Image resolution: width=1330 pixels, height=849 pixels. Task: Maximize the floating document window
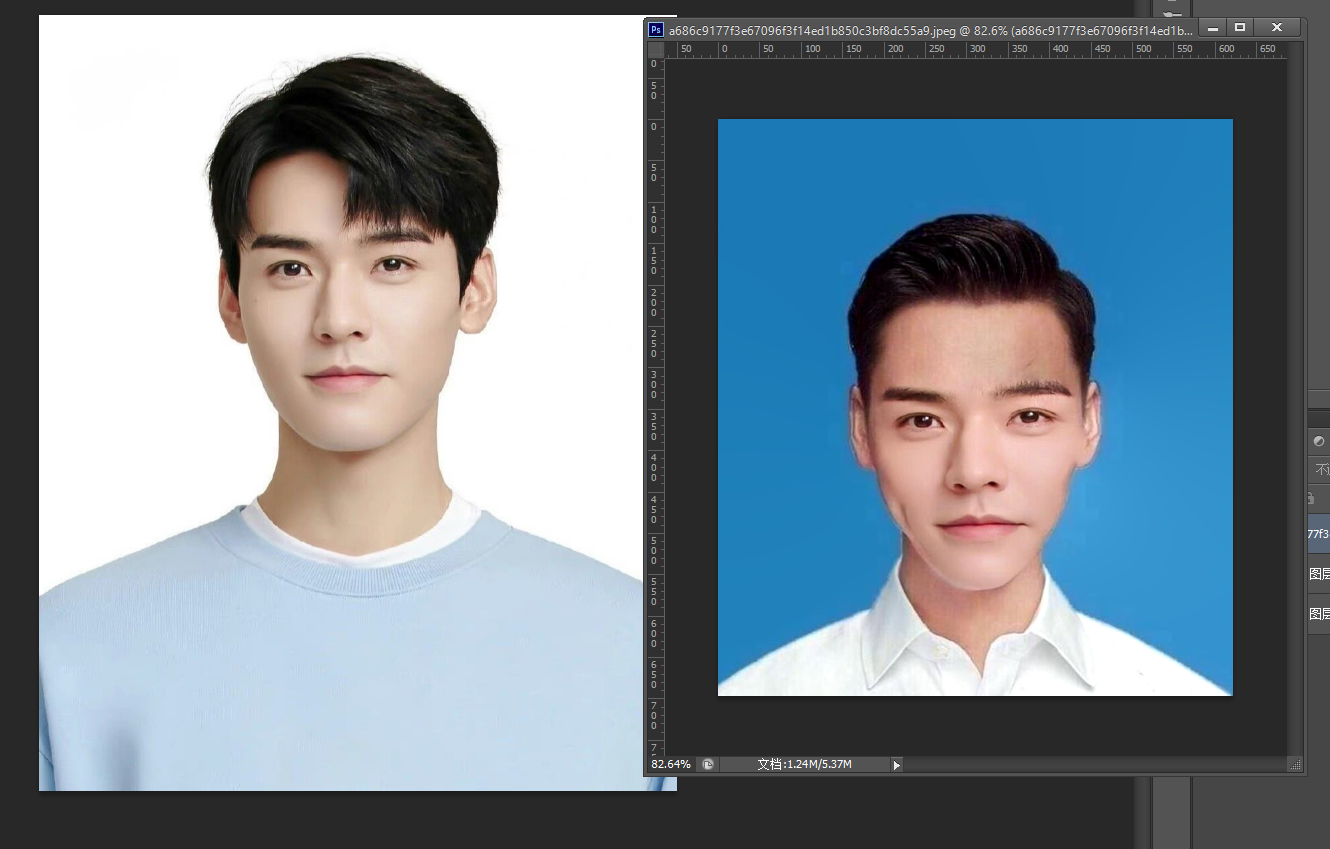(x=1240, y=27)
